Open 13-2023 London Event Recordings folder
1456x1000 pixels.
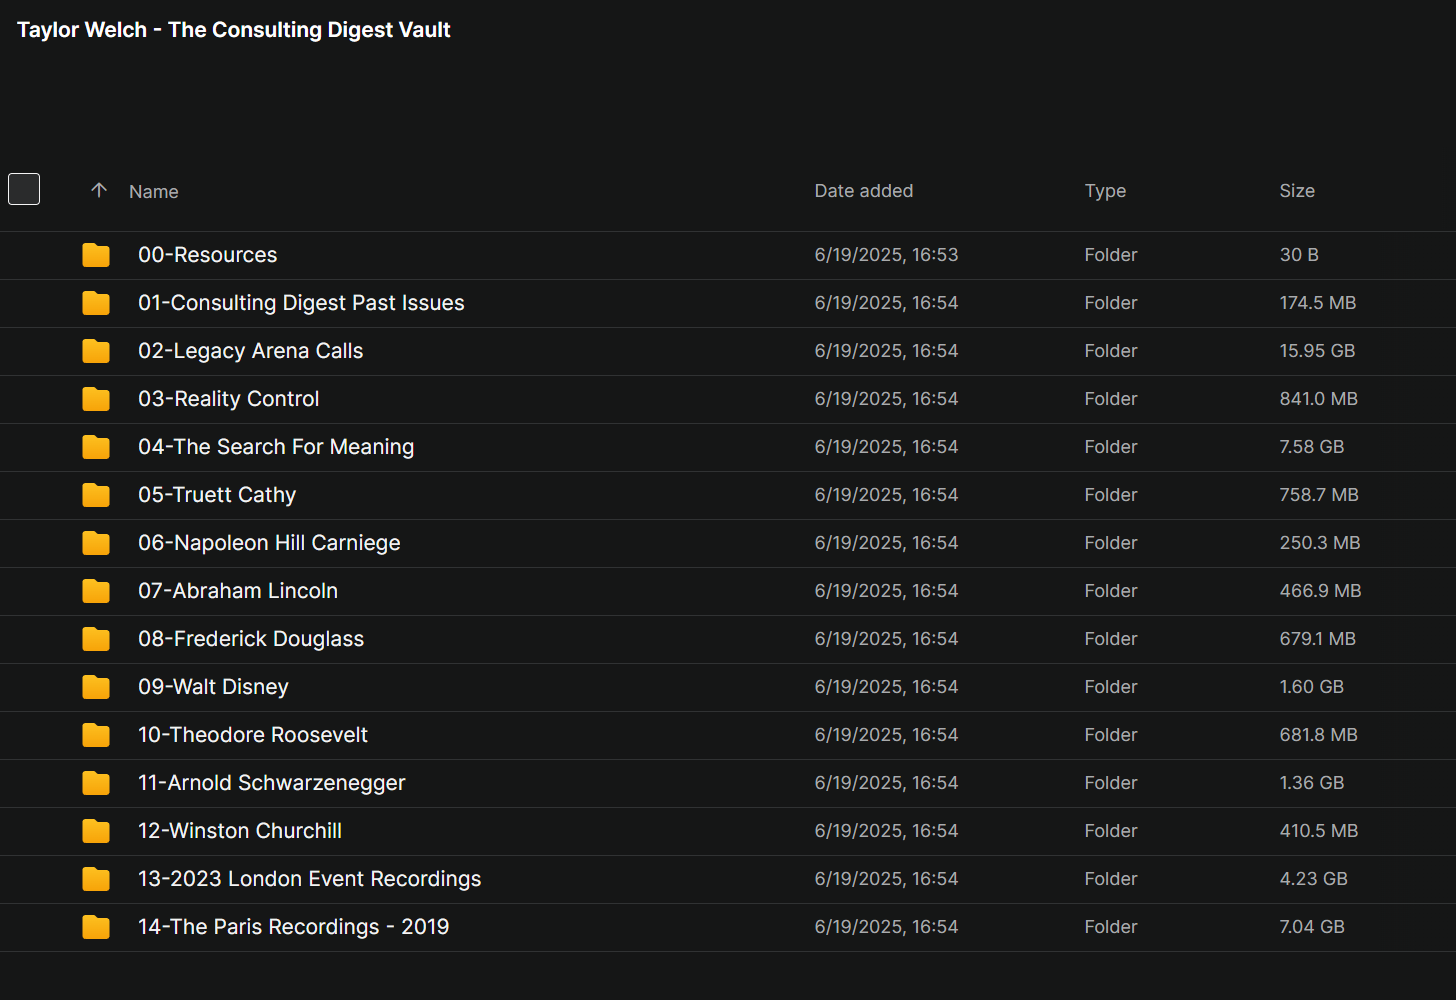coord(310,879)
